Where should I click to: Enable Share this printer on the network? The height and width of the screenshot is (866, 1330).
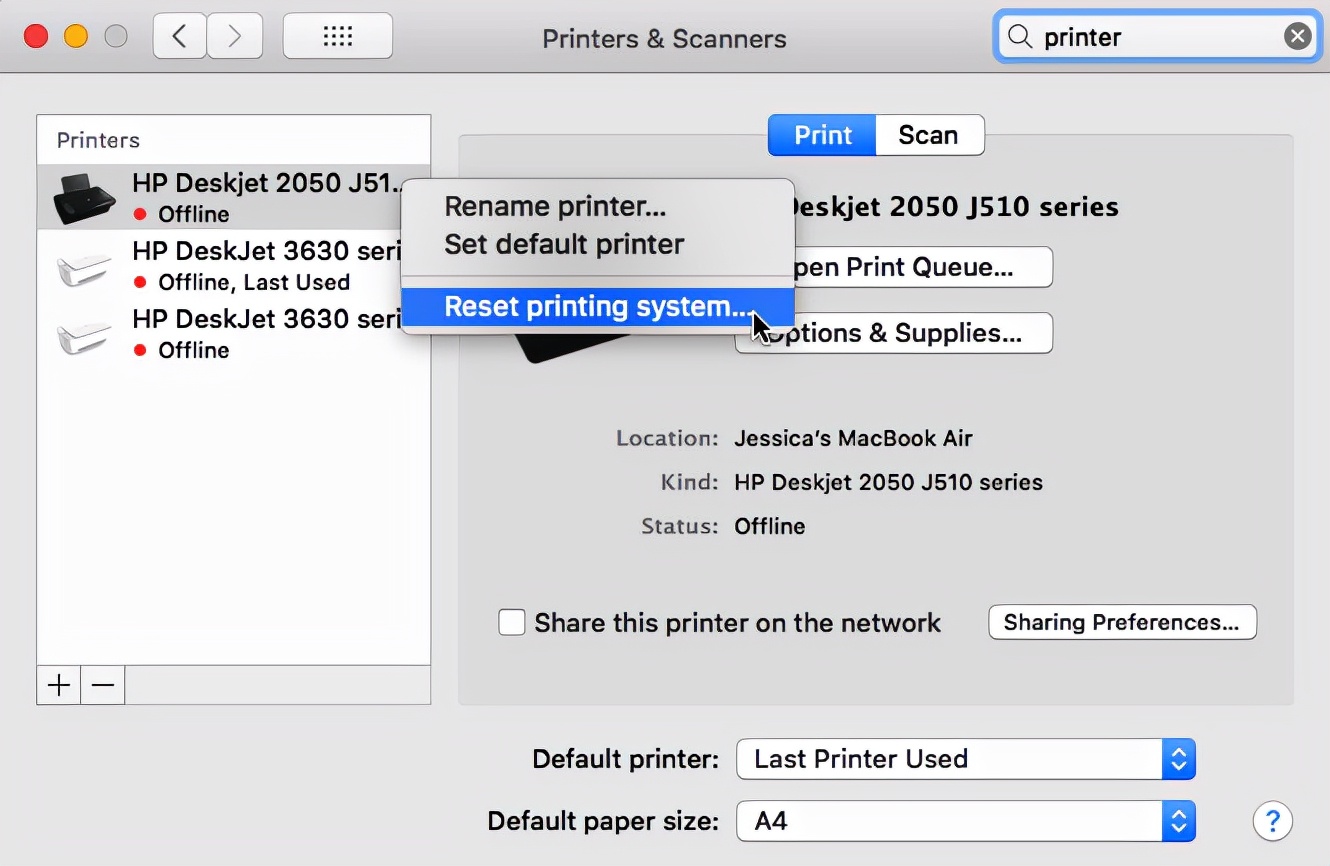[512, 623]
